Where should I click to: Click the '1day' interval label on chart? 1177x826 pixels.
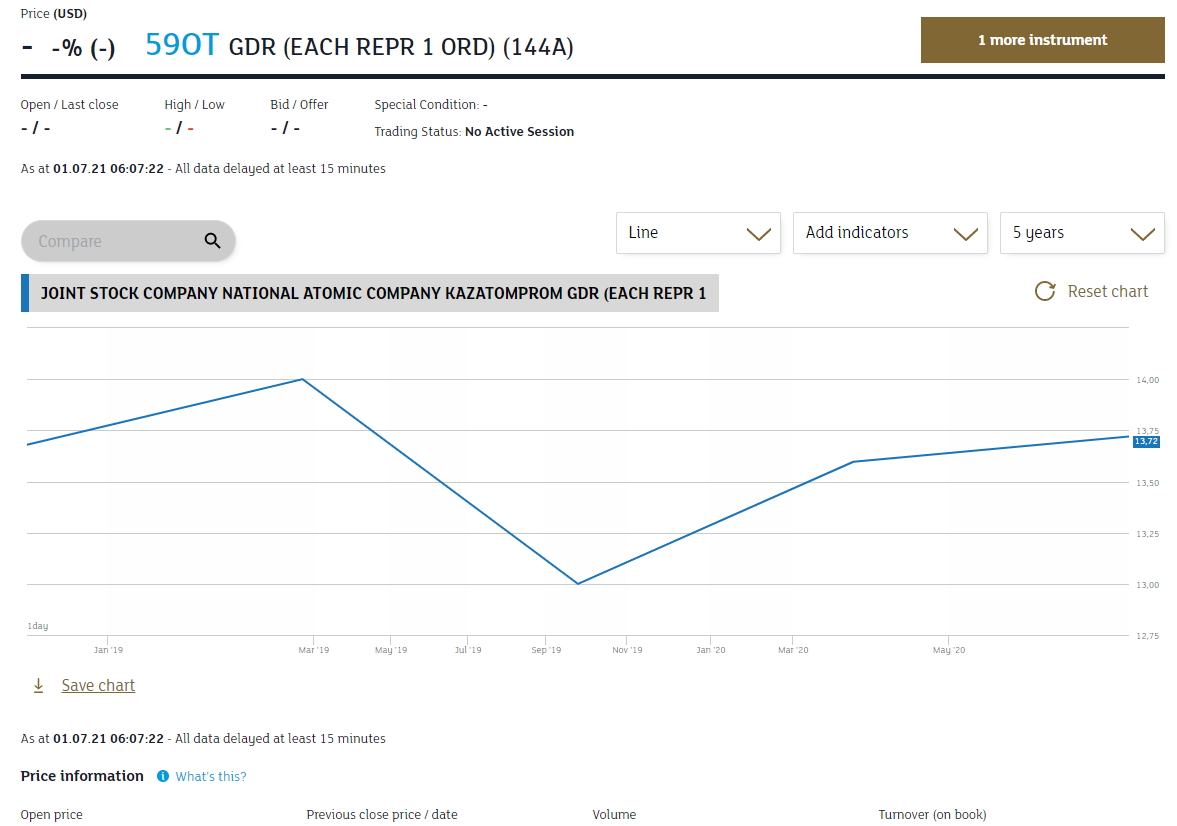click(x=38, y=626)
